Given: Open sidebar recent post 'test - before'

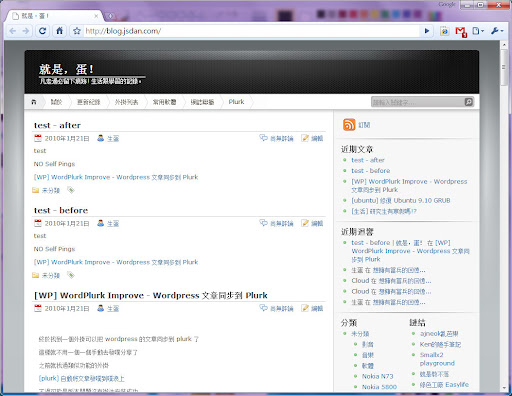Looking at the screenshot, I should coord(371,171).
